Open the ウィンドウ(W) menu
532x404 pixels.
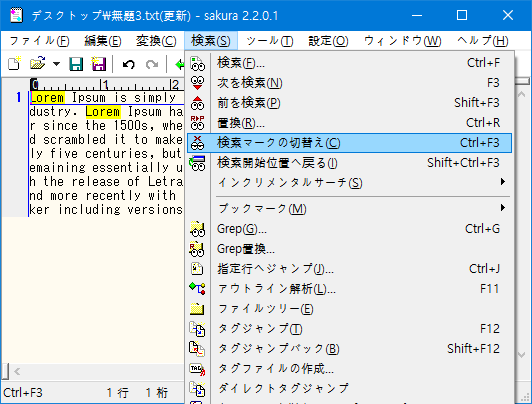(x=403, y=41)
